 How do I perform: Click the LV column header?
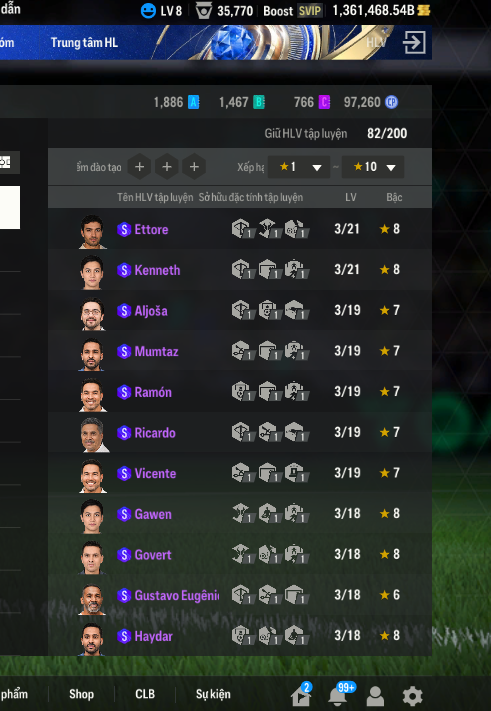350,197
